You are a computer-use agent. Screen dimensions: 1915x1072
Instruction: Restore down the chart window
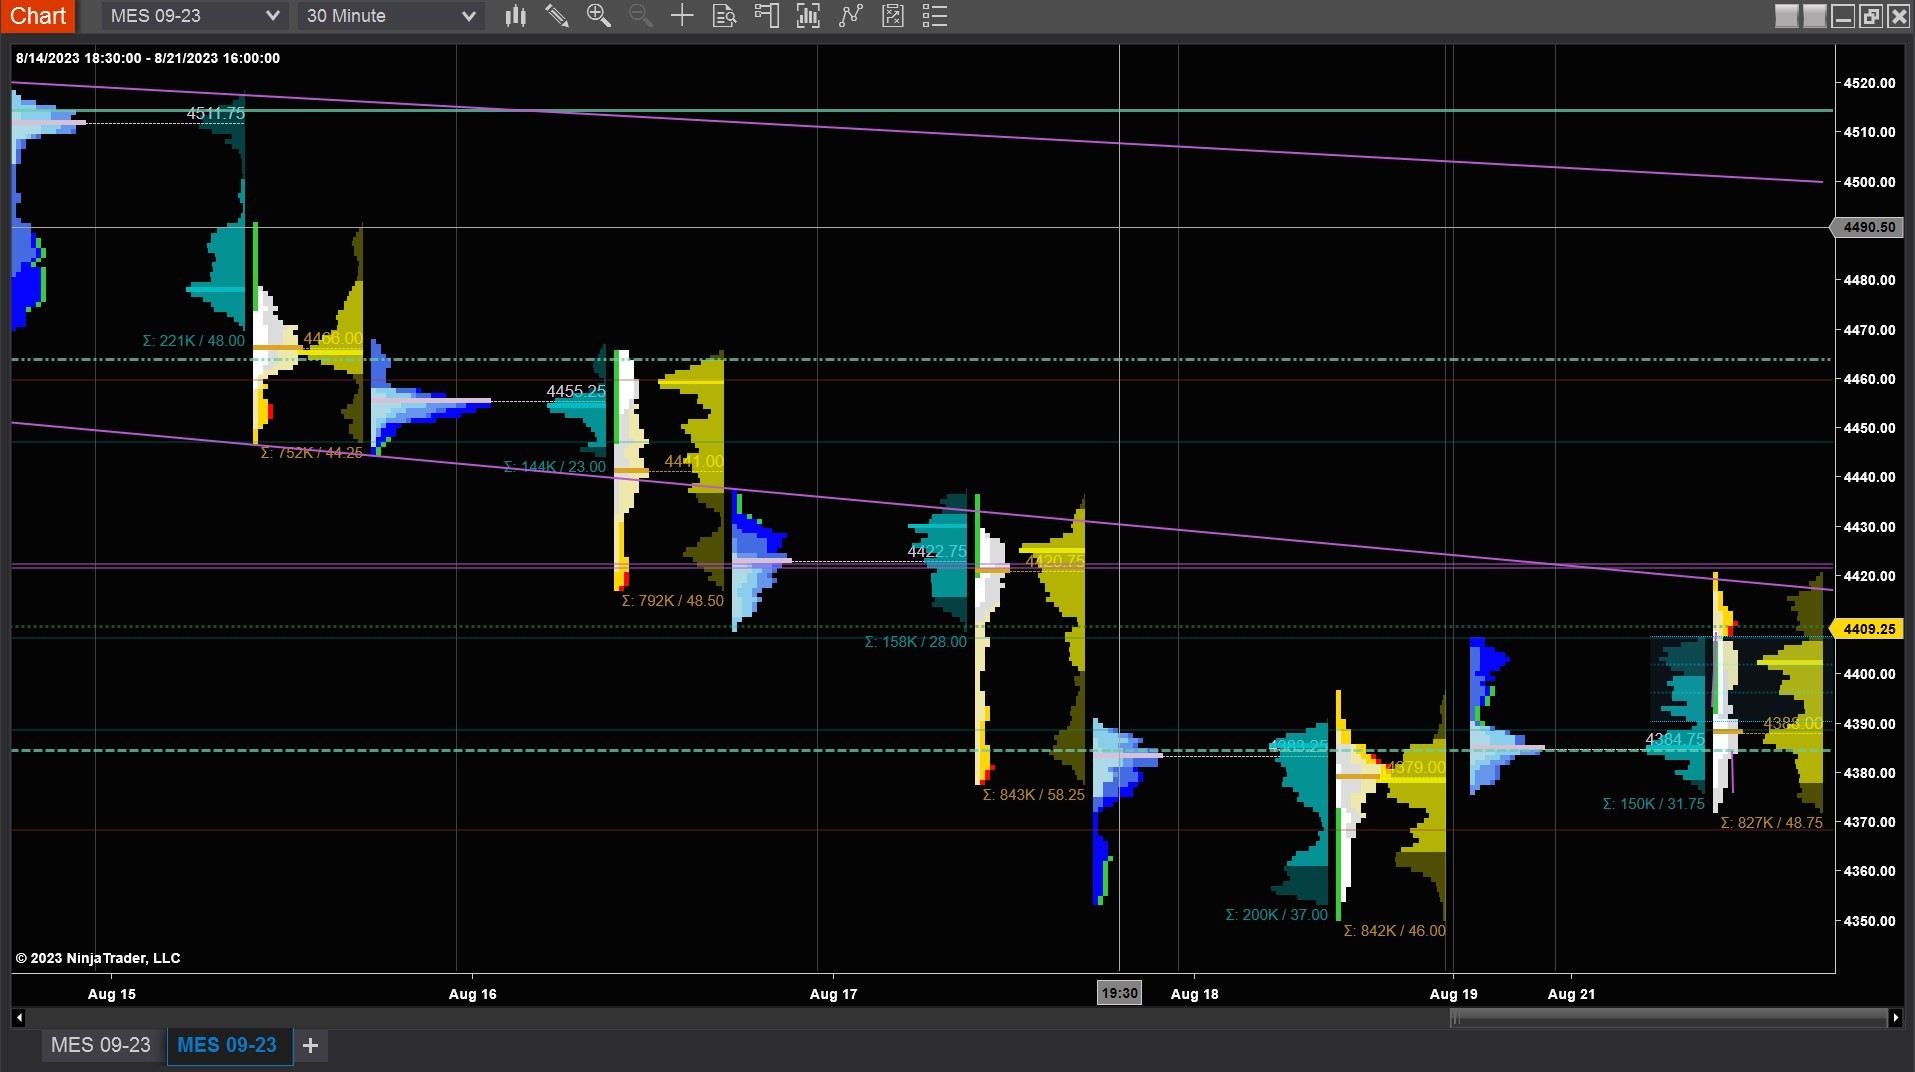[1870, 16]
